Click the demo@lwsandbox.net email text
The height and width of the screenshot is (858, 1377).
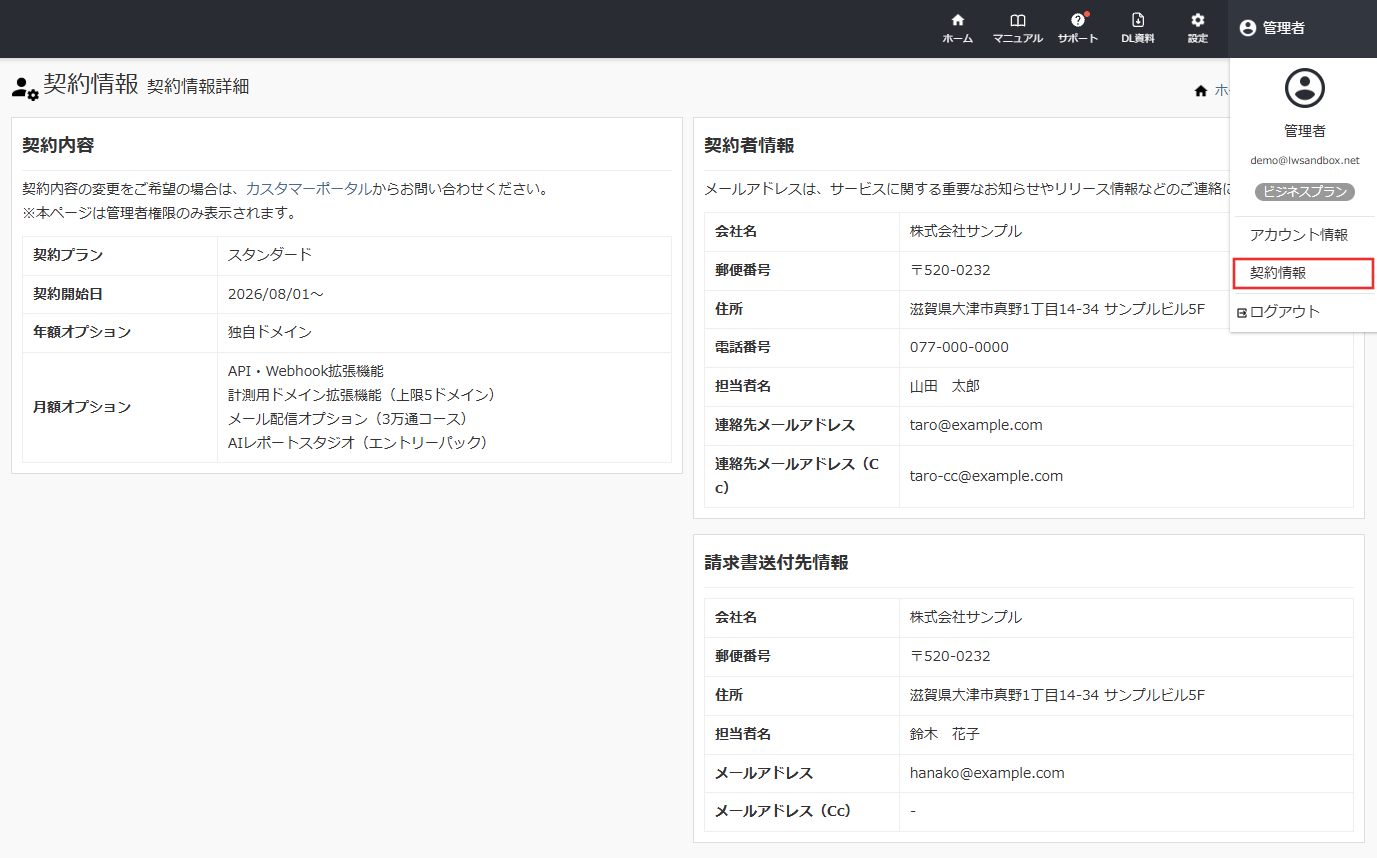[1304, 160]
